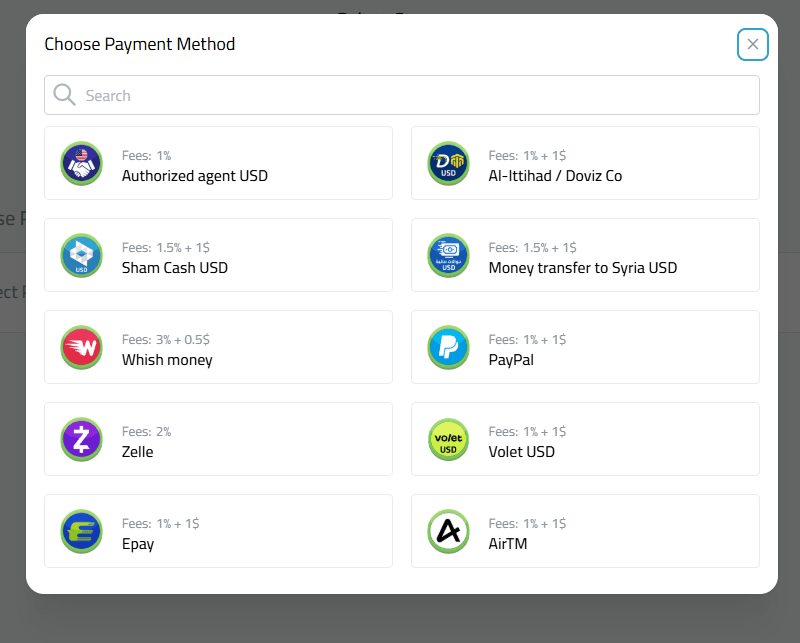This screenshot has height=643, width=800.
Task: Pick Money transfer to Syria USD
Action: pos(585,255)
